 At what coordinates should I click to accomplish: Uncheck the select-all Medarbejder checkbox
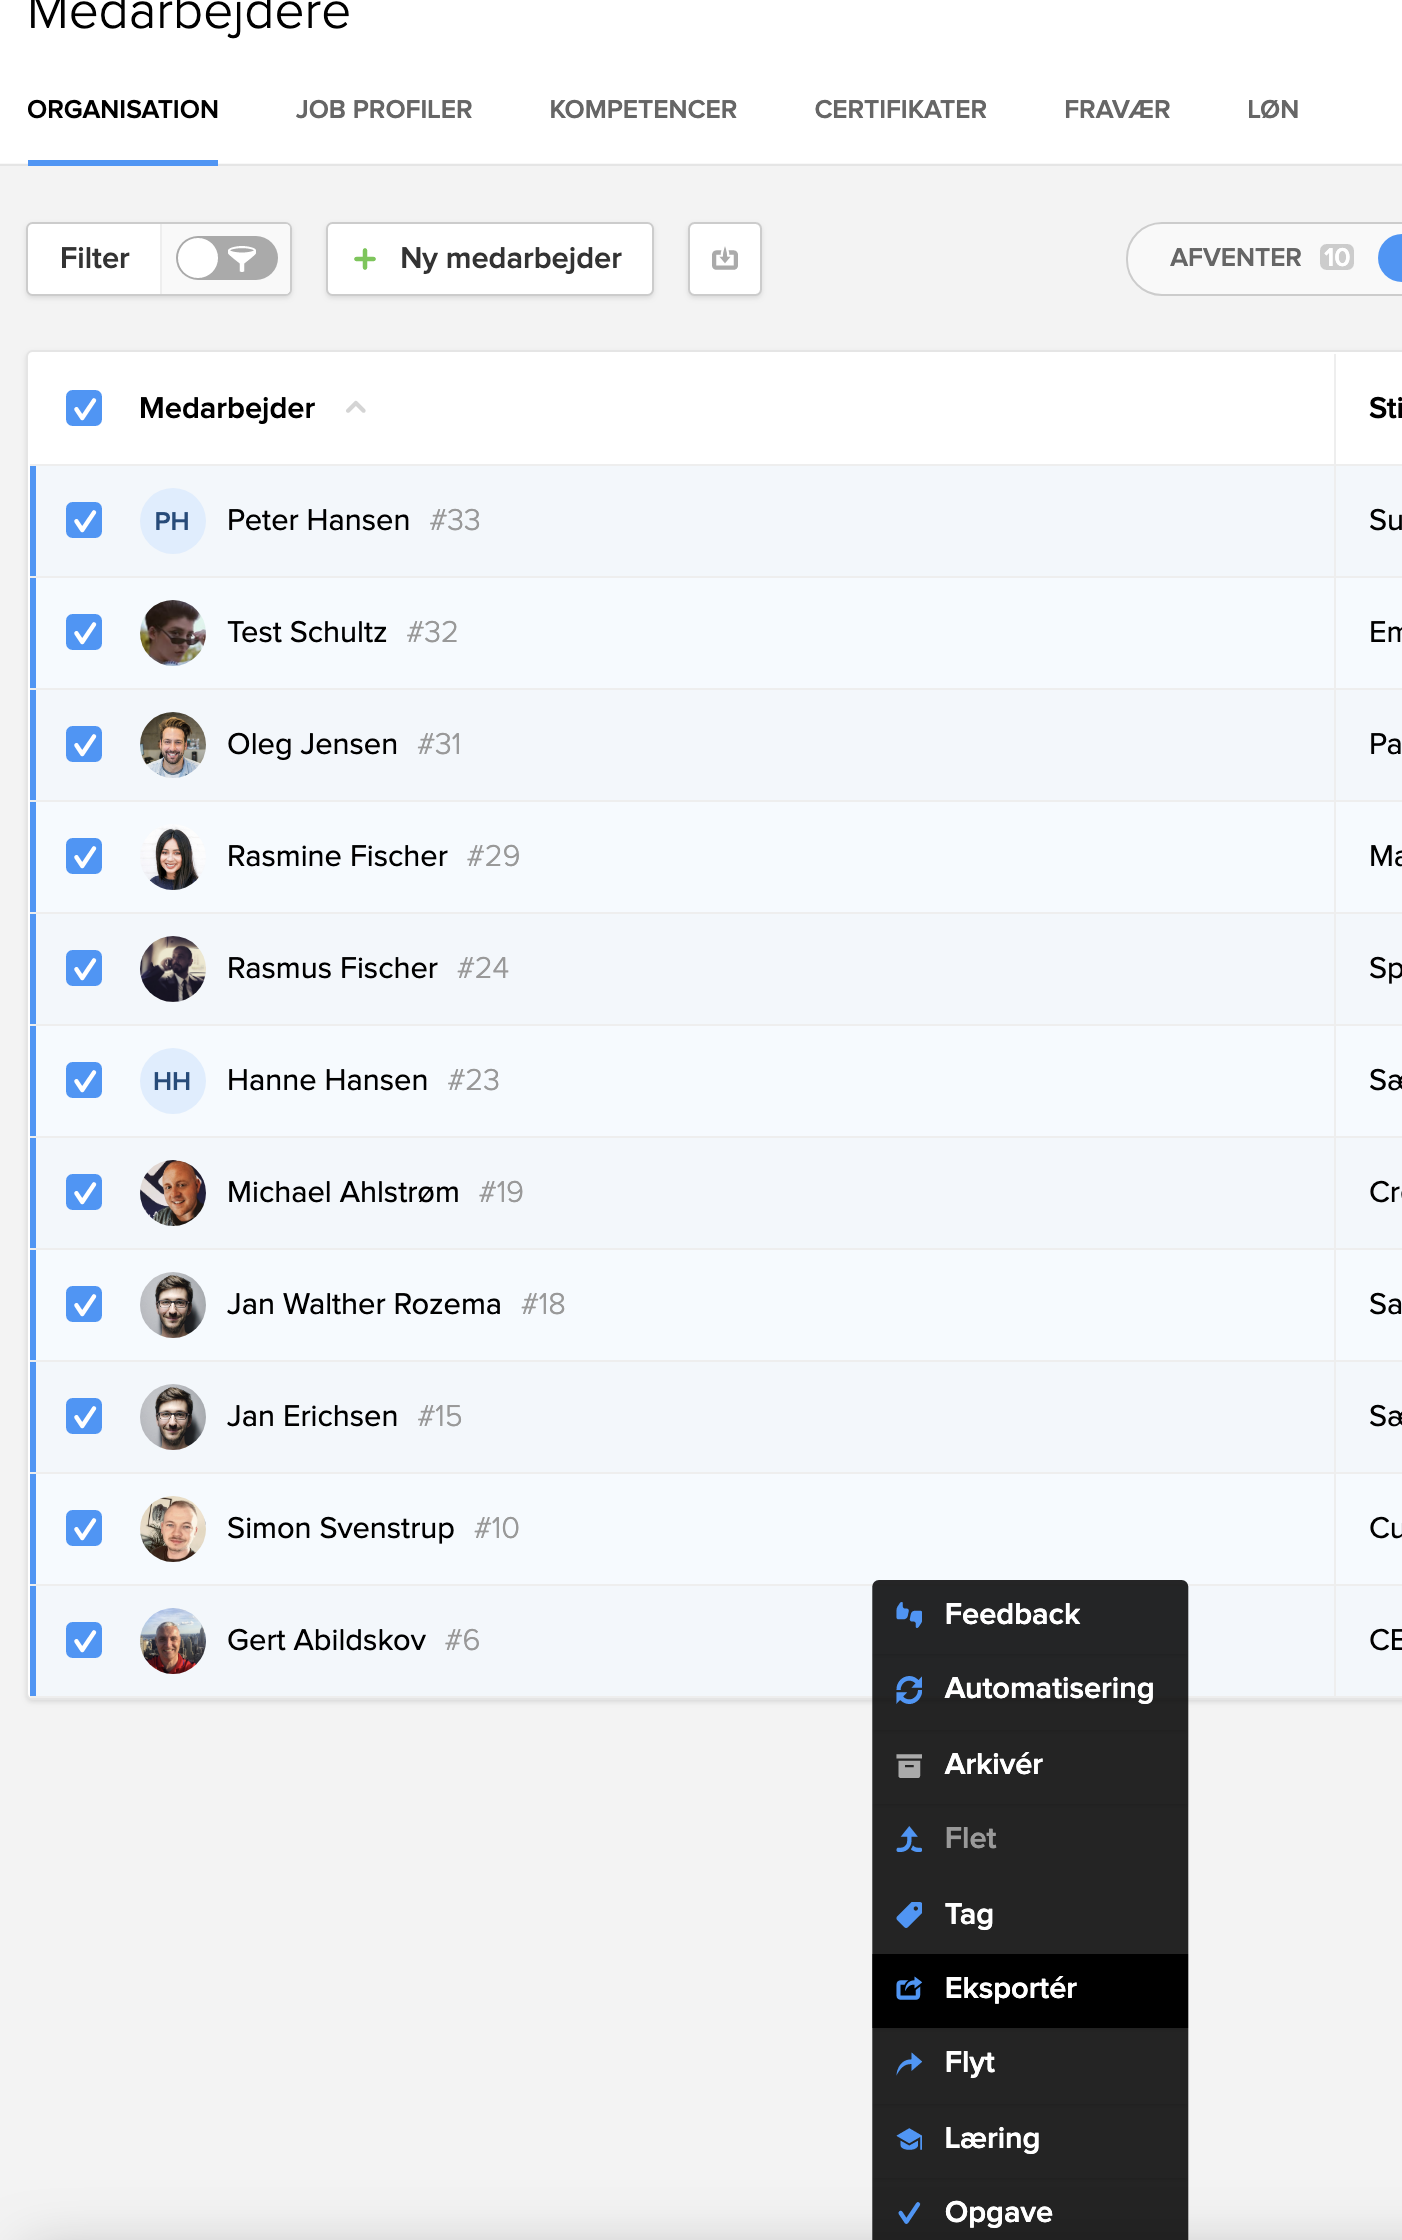(x=84, y=408)
